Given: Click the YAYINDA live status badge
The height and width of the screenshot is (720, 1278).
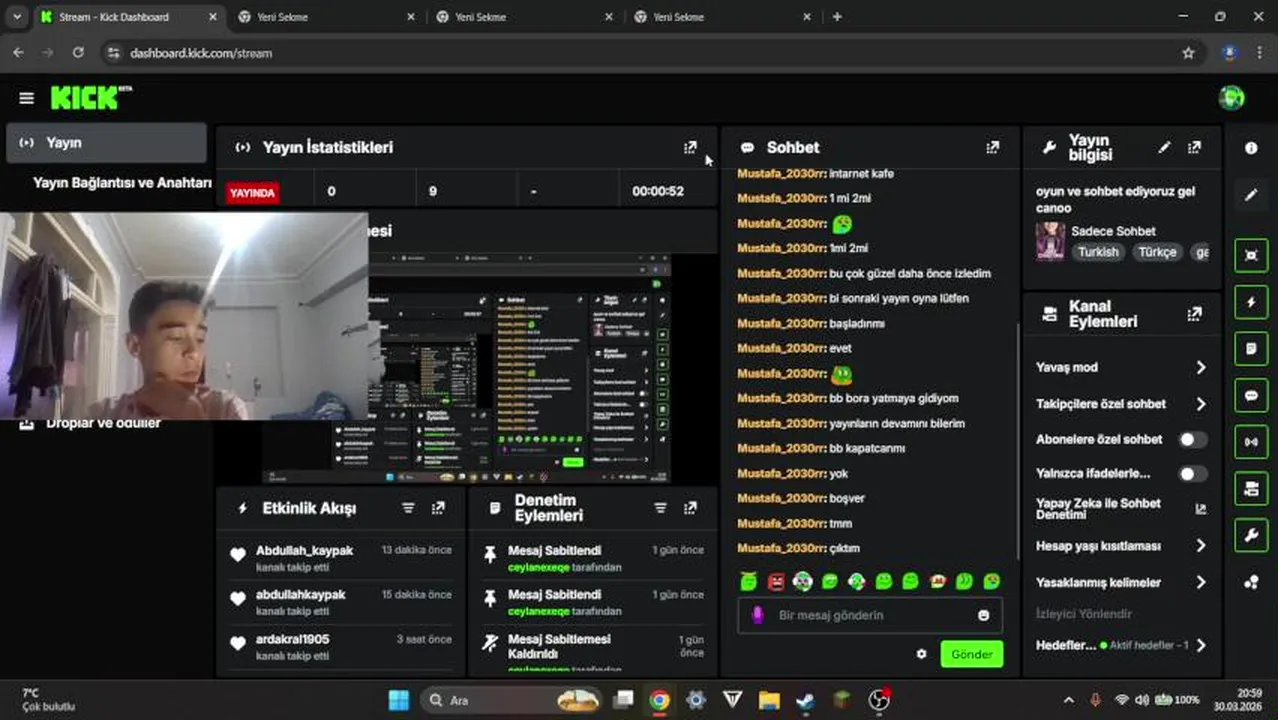Looking at the screenshot, I should [x=252, y=192].
